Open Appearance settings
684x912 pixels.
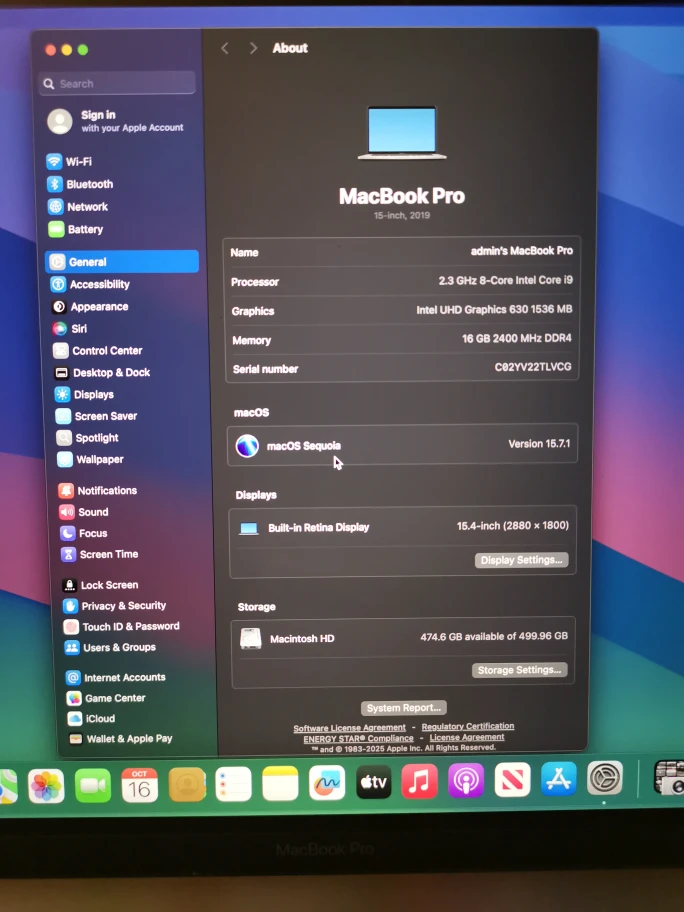(x=90, y=307)
